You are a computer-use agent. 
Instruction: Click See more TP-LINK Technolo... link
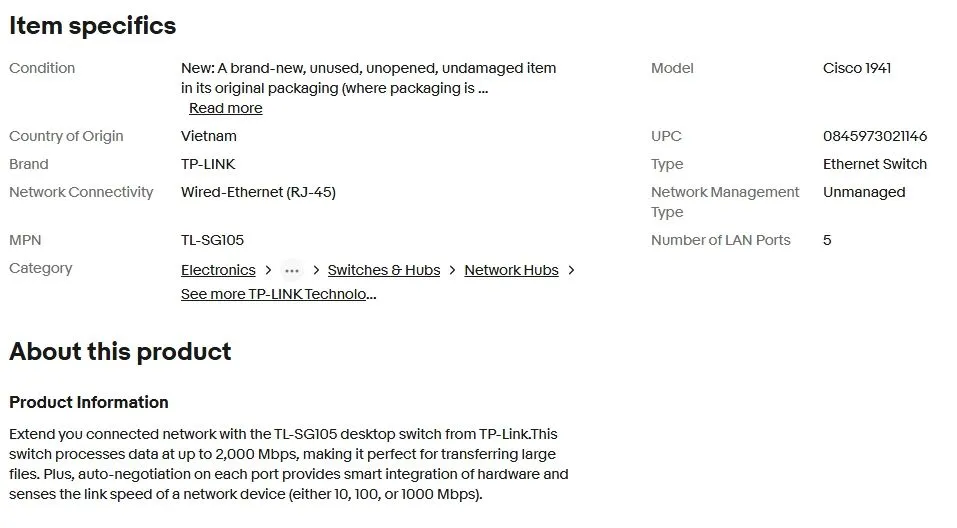(x=278, y=294)
